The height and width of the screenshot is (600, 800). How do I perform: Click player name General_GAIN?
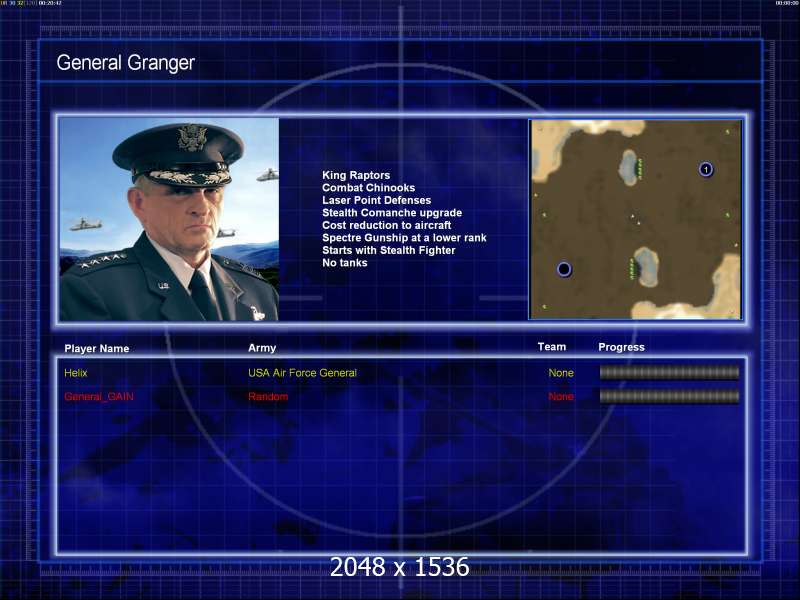pos(99,396)
